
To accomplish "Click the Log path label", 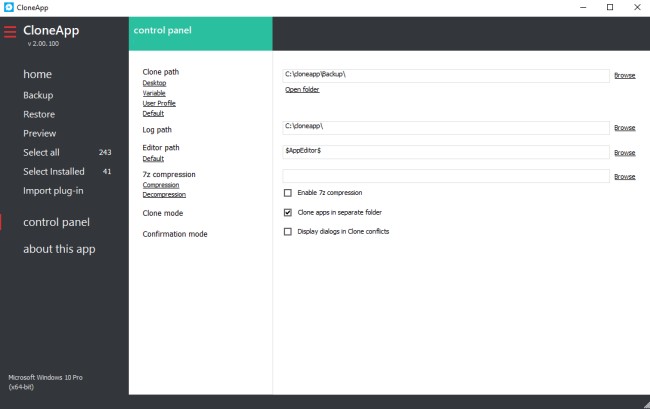I will coord(157,130).
